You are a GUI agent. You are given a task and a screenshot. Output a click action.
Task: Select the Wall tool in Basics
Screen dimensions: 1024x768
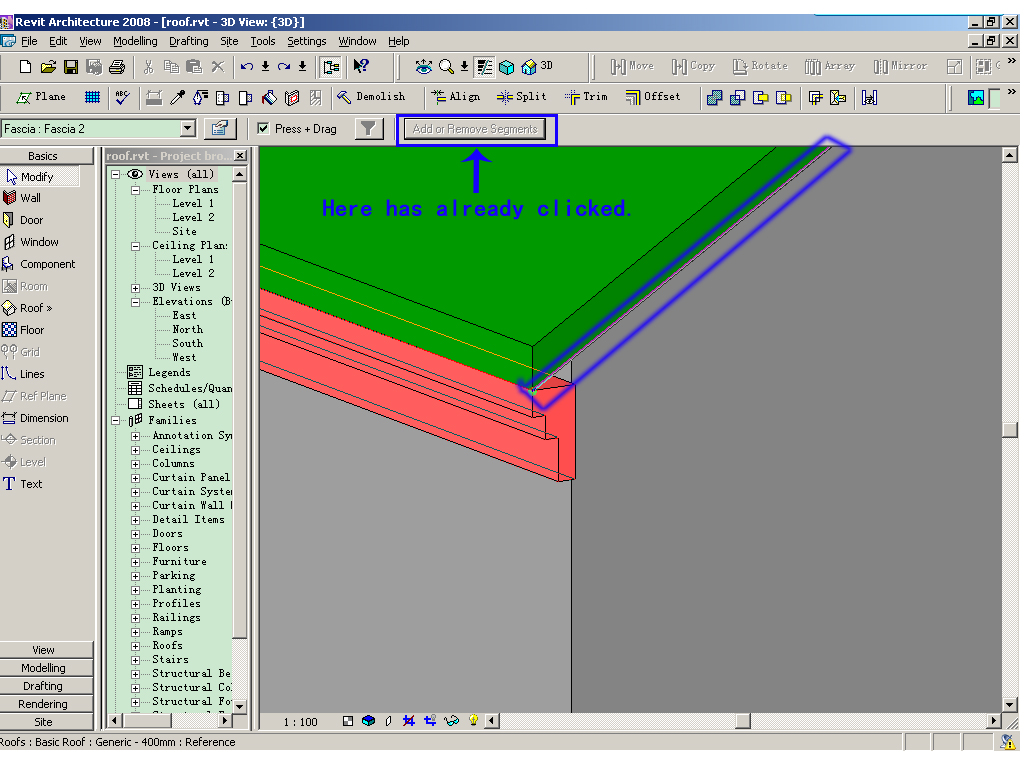[x=31, y=198]
